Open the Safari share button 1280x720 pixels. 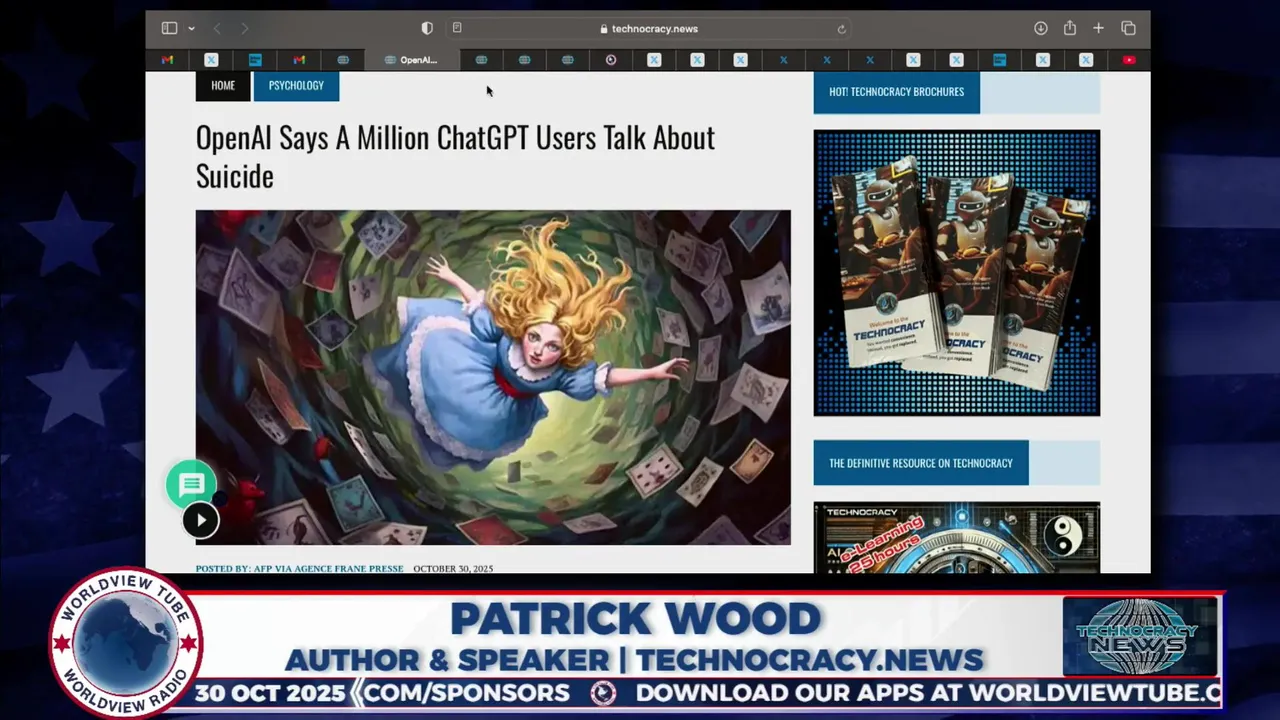click(x=1070, y=28)
